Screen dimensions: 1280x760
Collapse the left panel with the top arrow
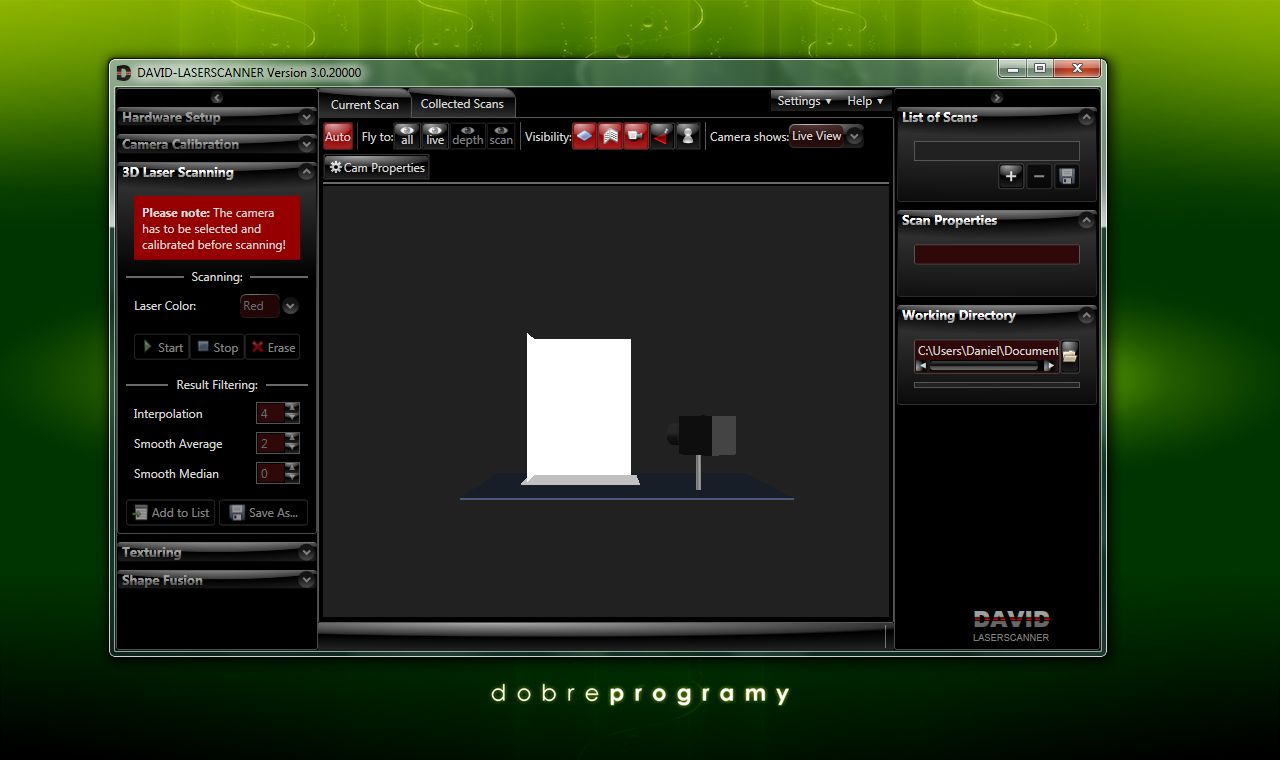217,98
